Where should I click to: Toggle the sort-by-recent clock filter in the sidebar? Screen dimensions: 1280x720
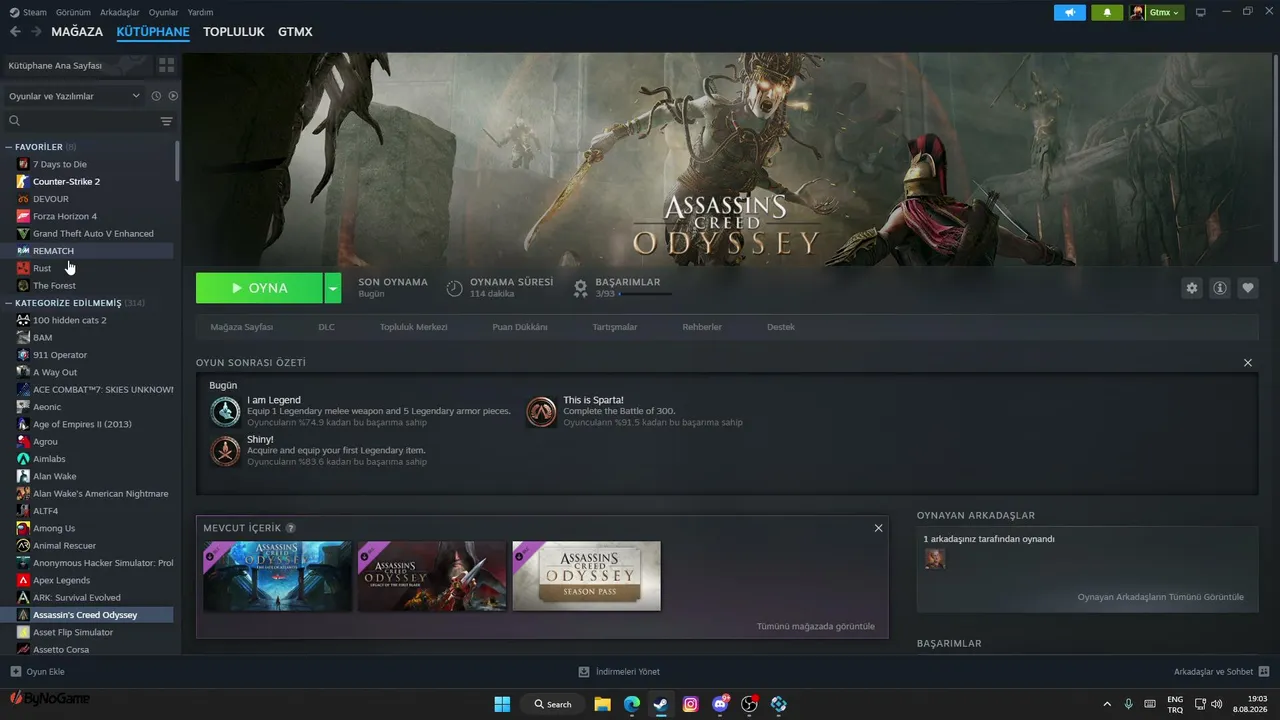tap(156, 96)
